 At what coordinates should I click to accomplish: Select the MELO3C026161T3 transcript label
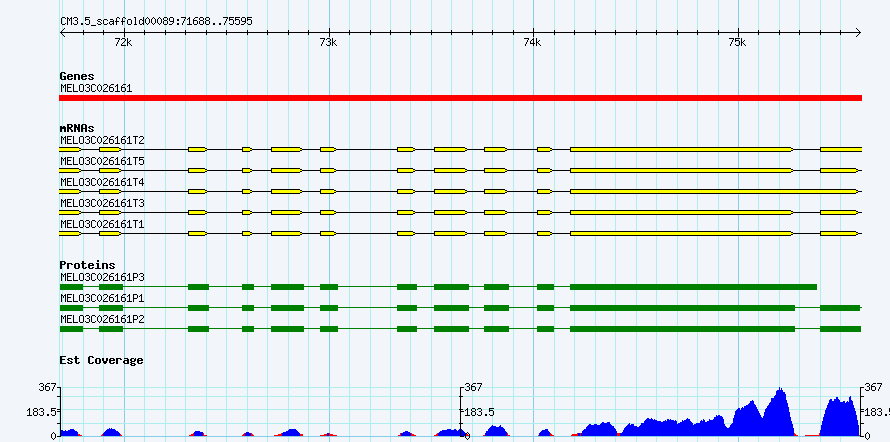click(x=102, y=203)
